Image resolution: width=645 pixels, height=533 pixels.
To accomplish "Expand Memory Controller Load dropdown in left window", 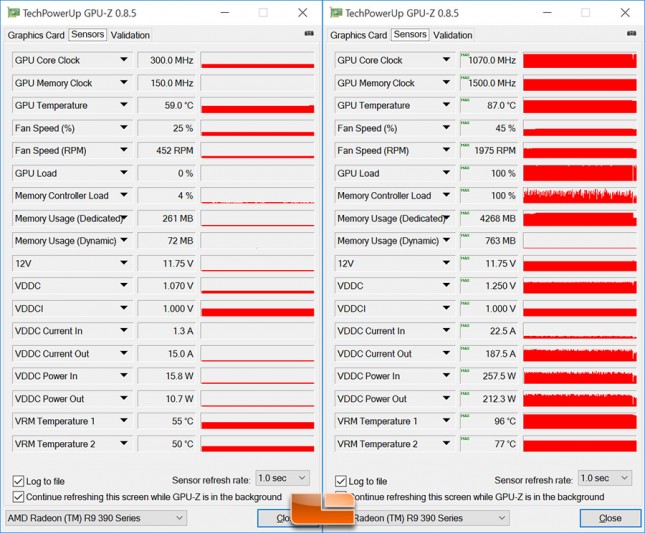I will 123,195.
